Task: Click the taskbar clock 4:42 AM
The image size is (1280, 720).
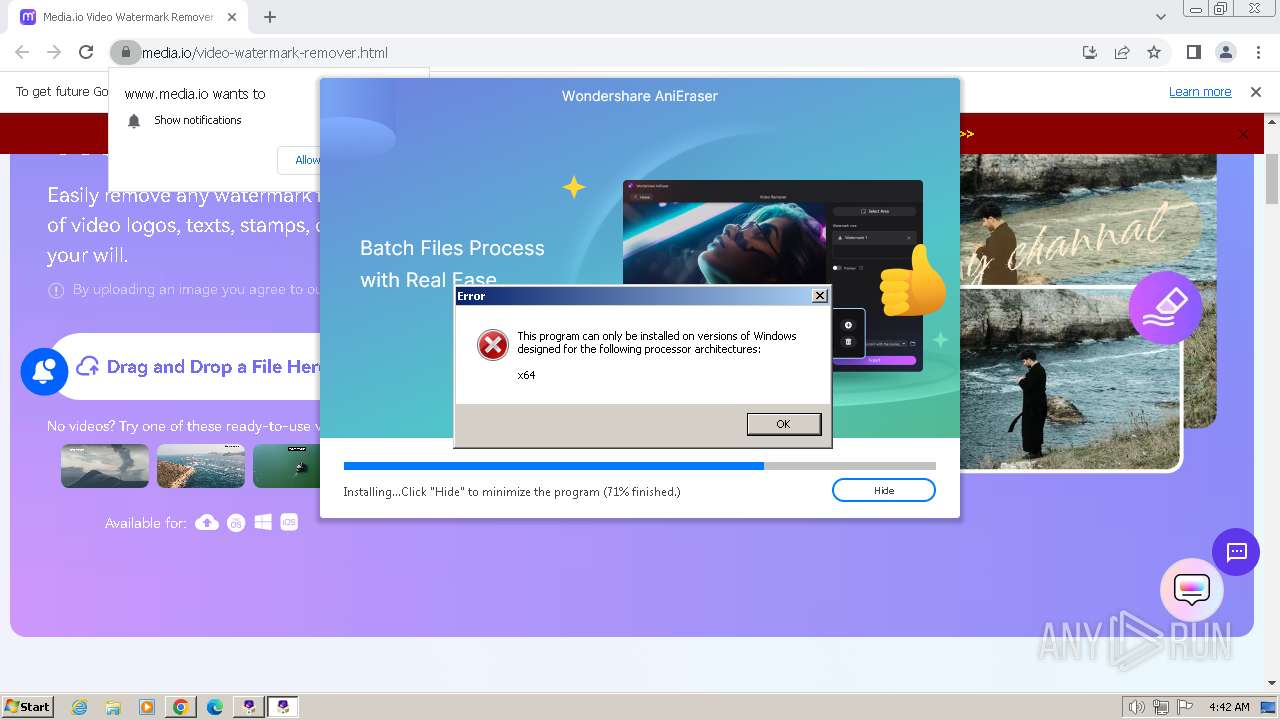Action: click(x=1229, y=707)
